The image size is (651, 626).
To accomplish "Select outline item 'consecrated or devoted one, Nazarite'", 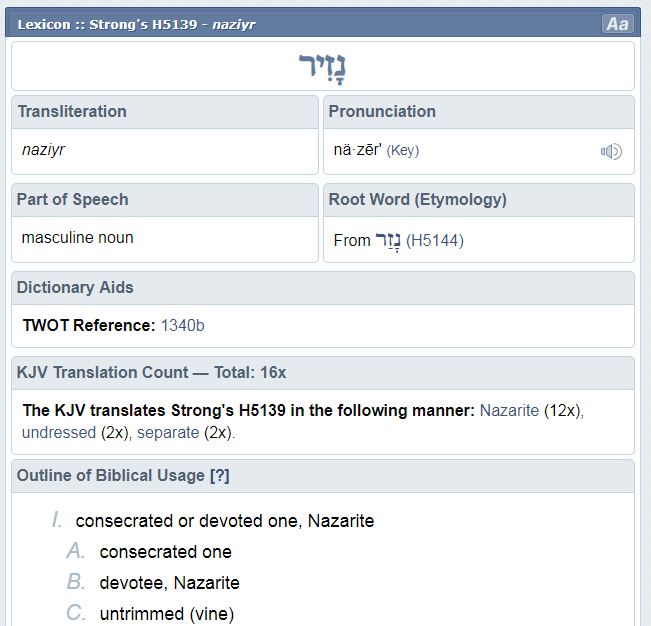I will coord(225,521).
